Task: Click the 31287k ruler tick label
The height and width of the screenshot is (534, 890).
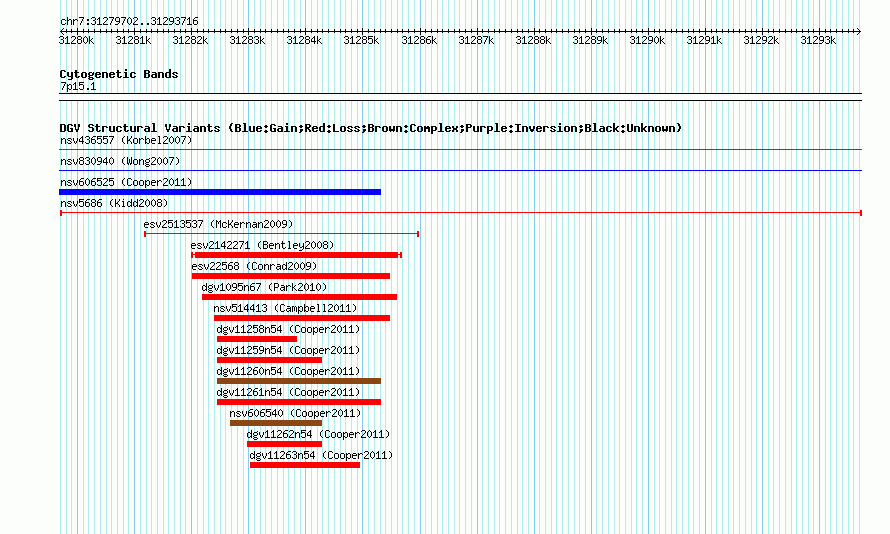Action: pyautogui.click(x=476, y=40)
